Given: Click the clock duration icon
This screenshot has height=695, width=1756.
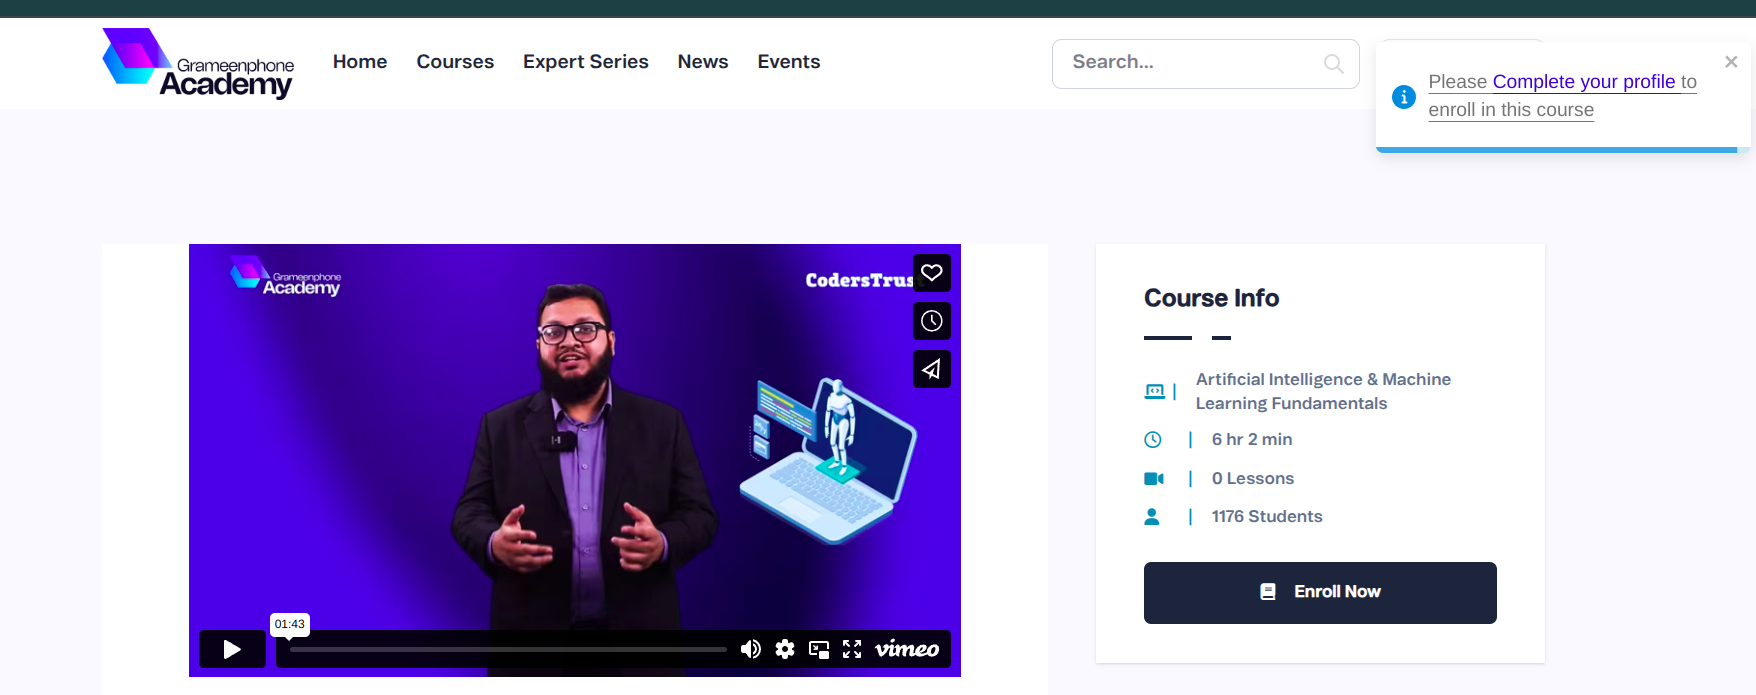Looking at the screenshot, I should (1153, 440).
